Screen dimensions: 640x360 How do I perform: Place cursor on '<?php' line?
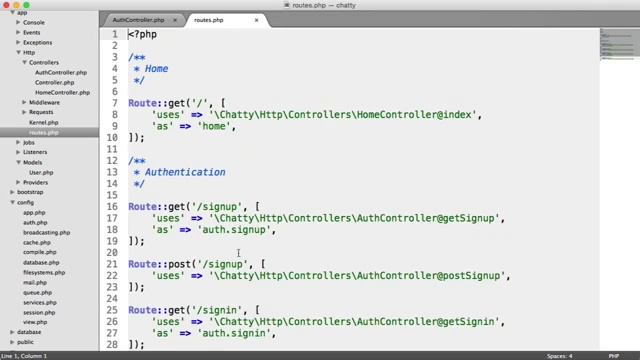click(142, 34)
